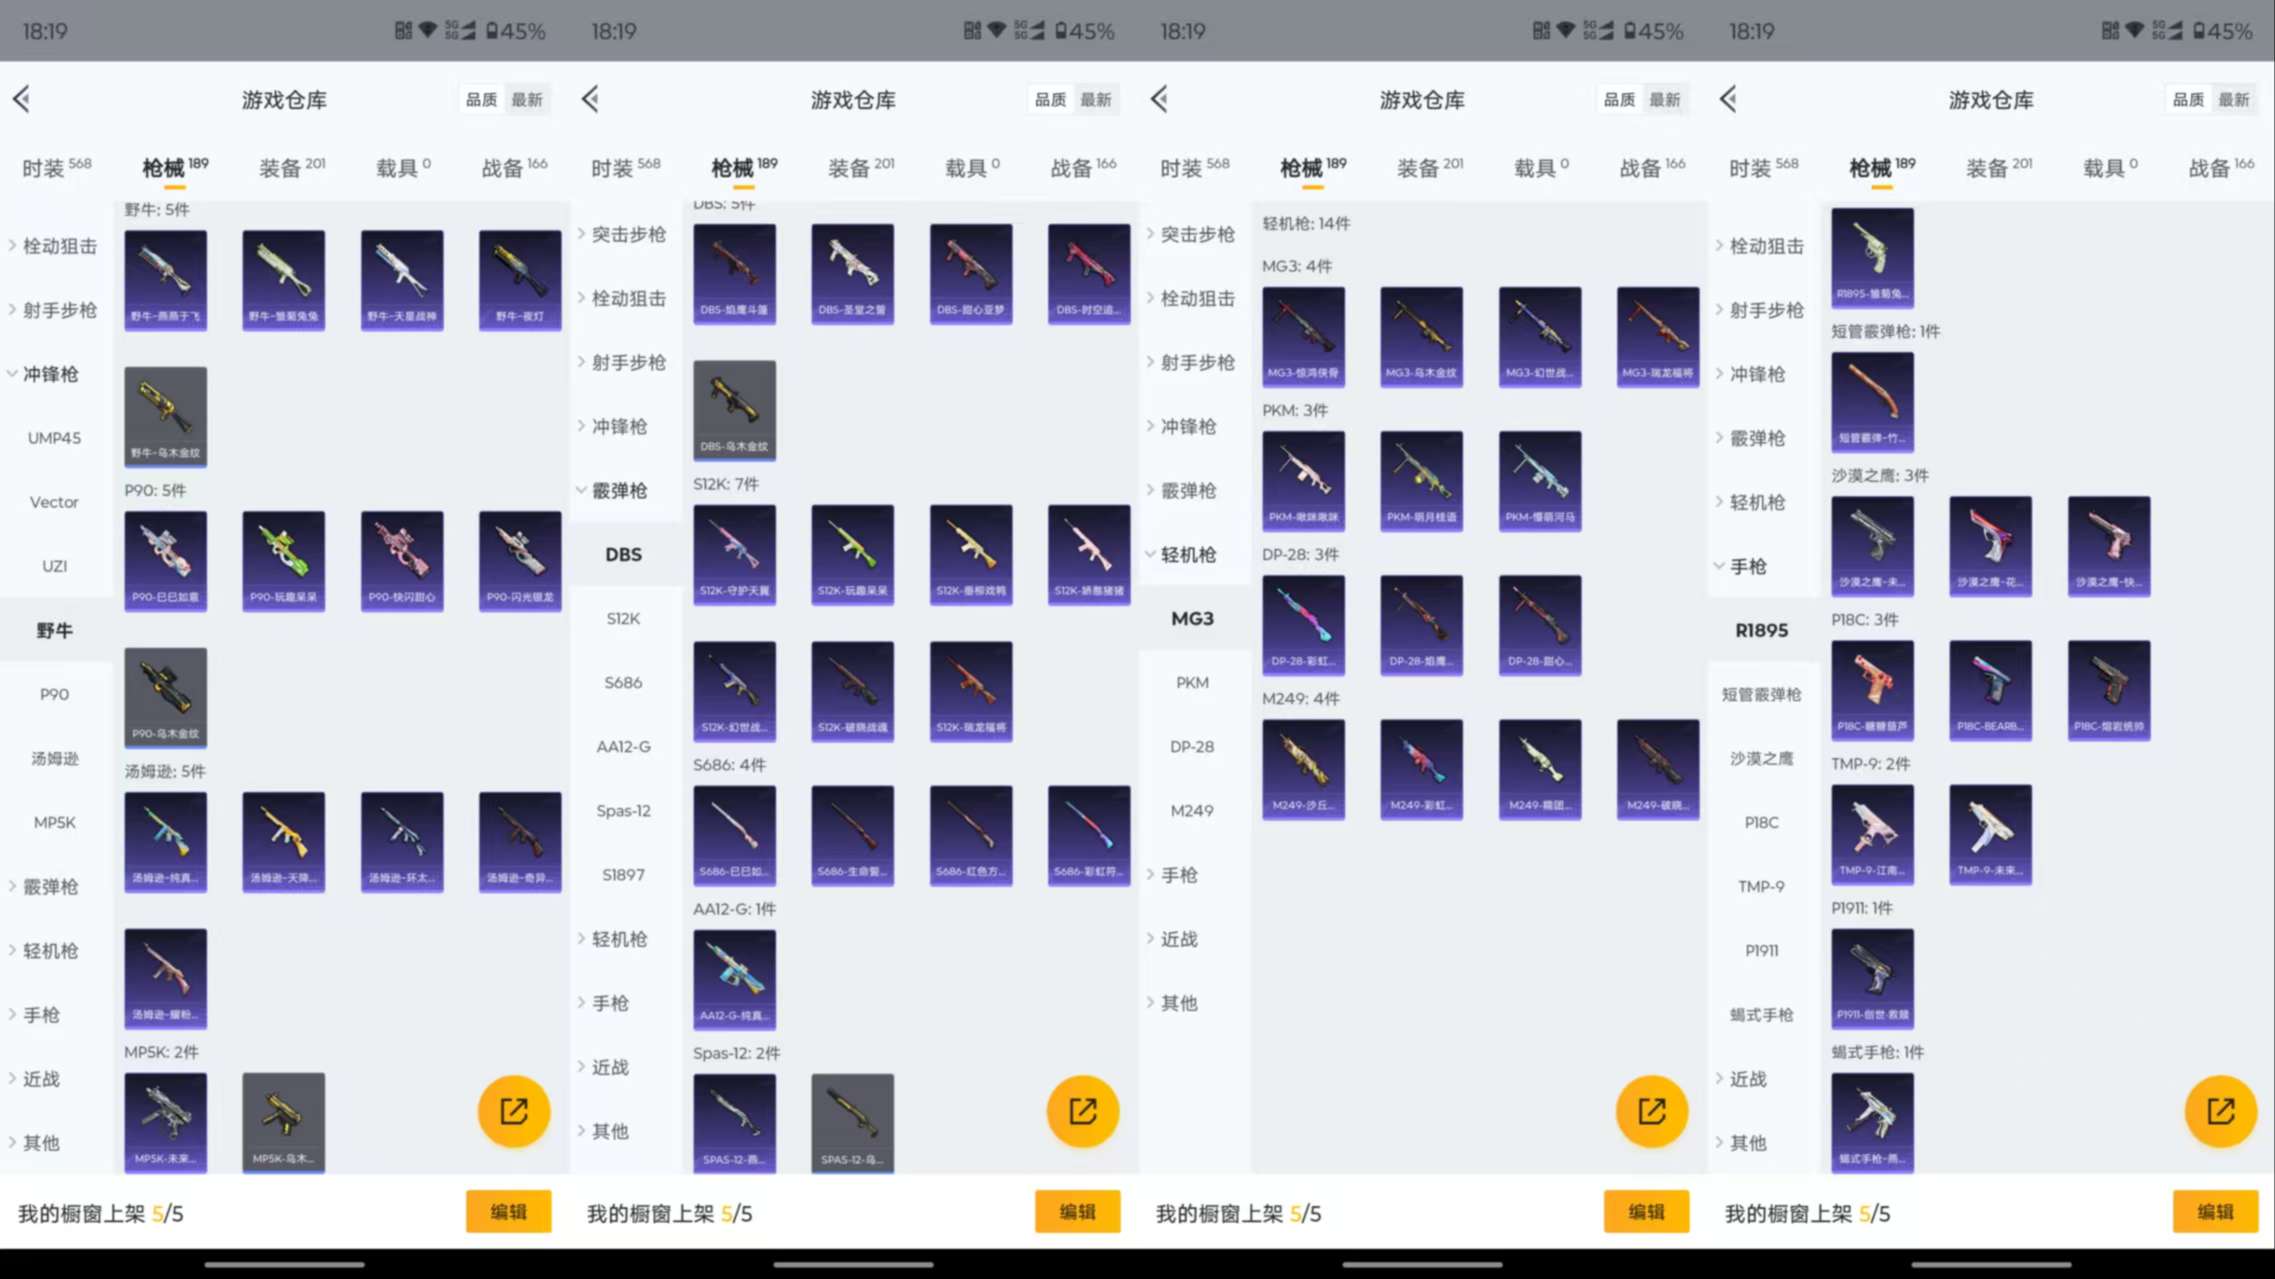Toggle 品质 sort on the light machine gun screen
The height and width of the screenshot is (1279, 2275).
coord(1619,99)
